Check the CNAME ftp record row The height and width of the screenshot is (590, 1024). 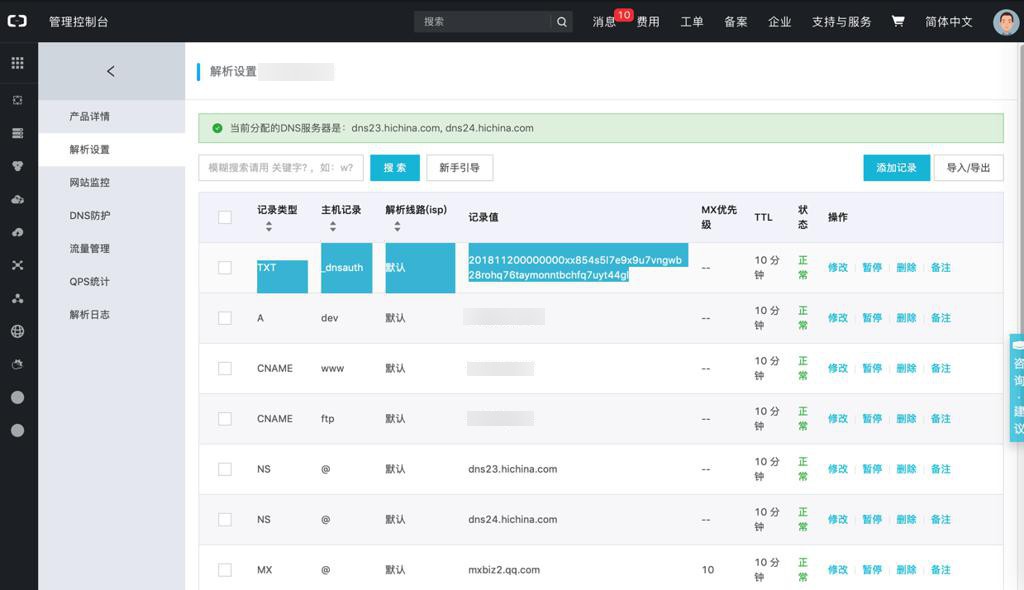click(x=225, y=419)
